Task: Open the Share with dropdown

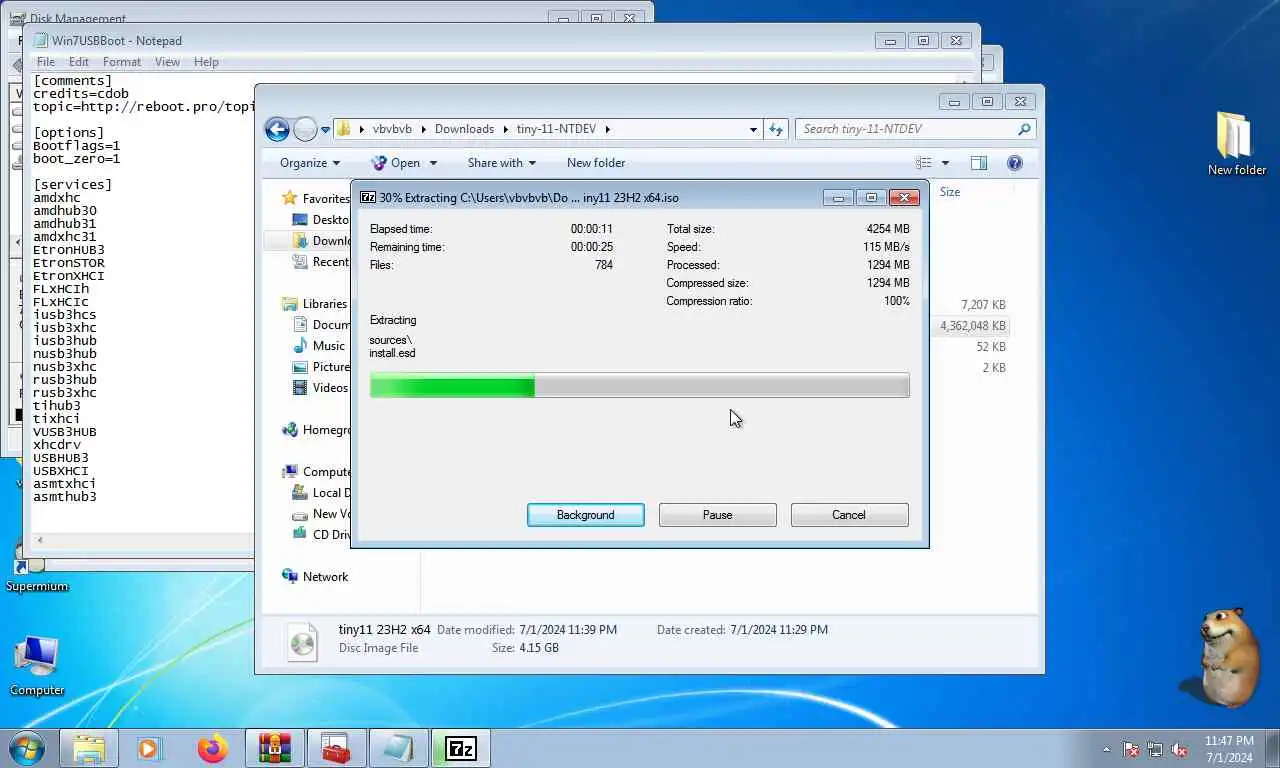Action: point(501,163)
